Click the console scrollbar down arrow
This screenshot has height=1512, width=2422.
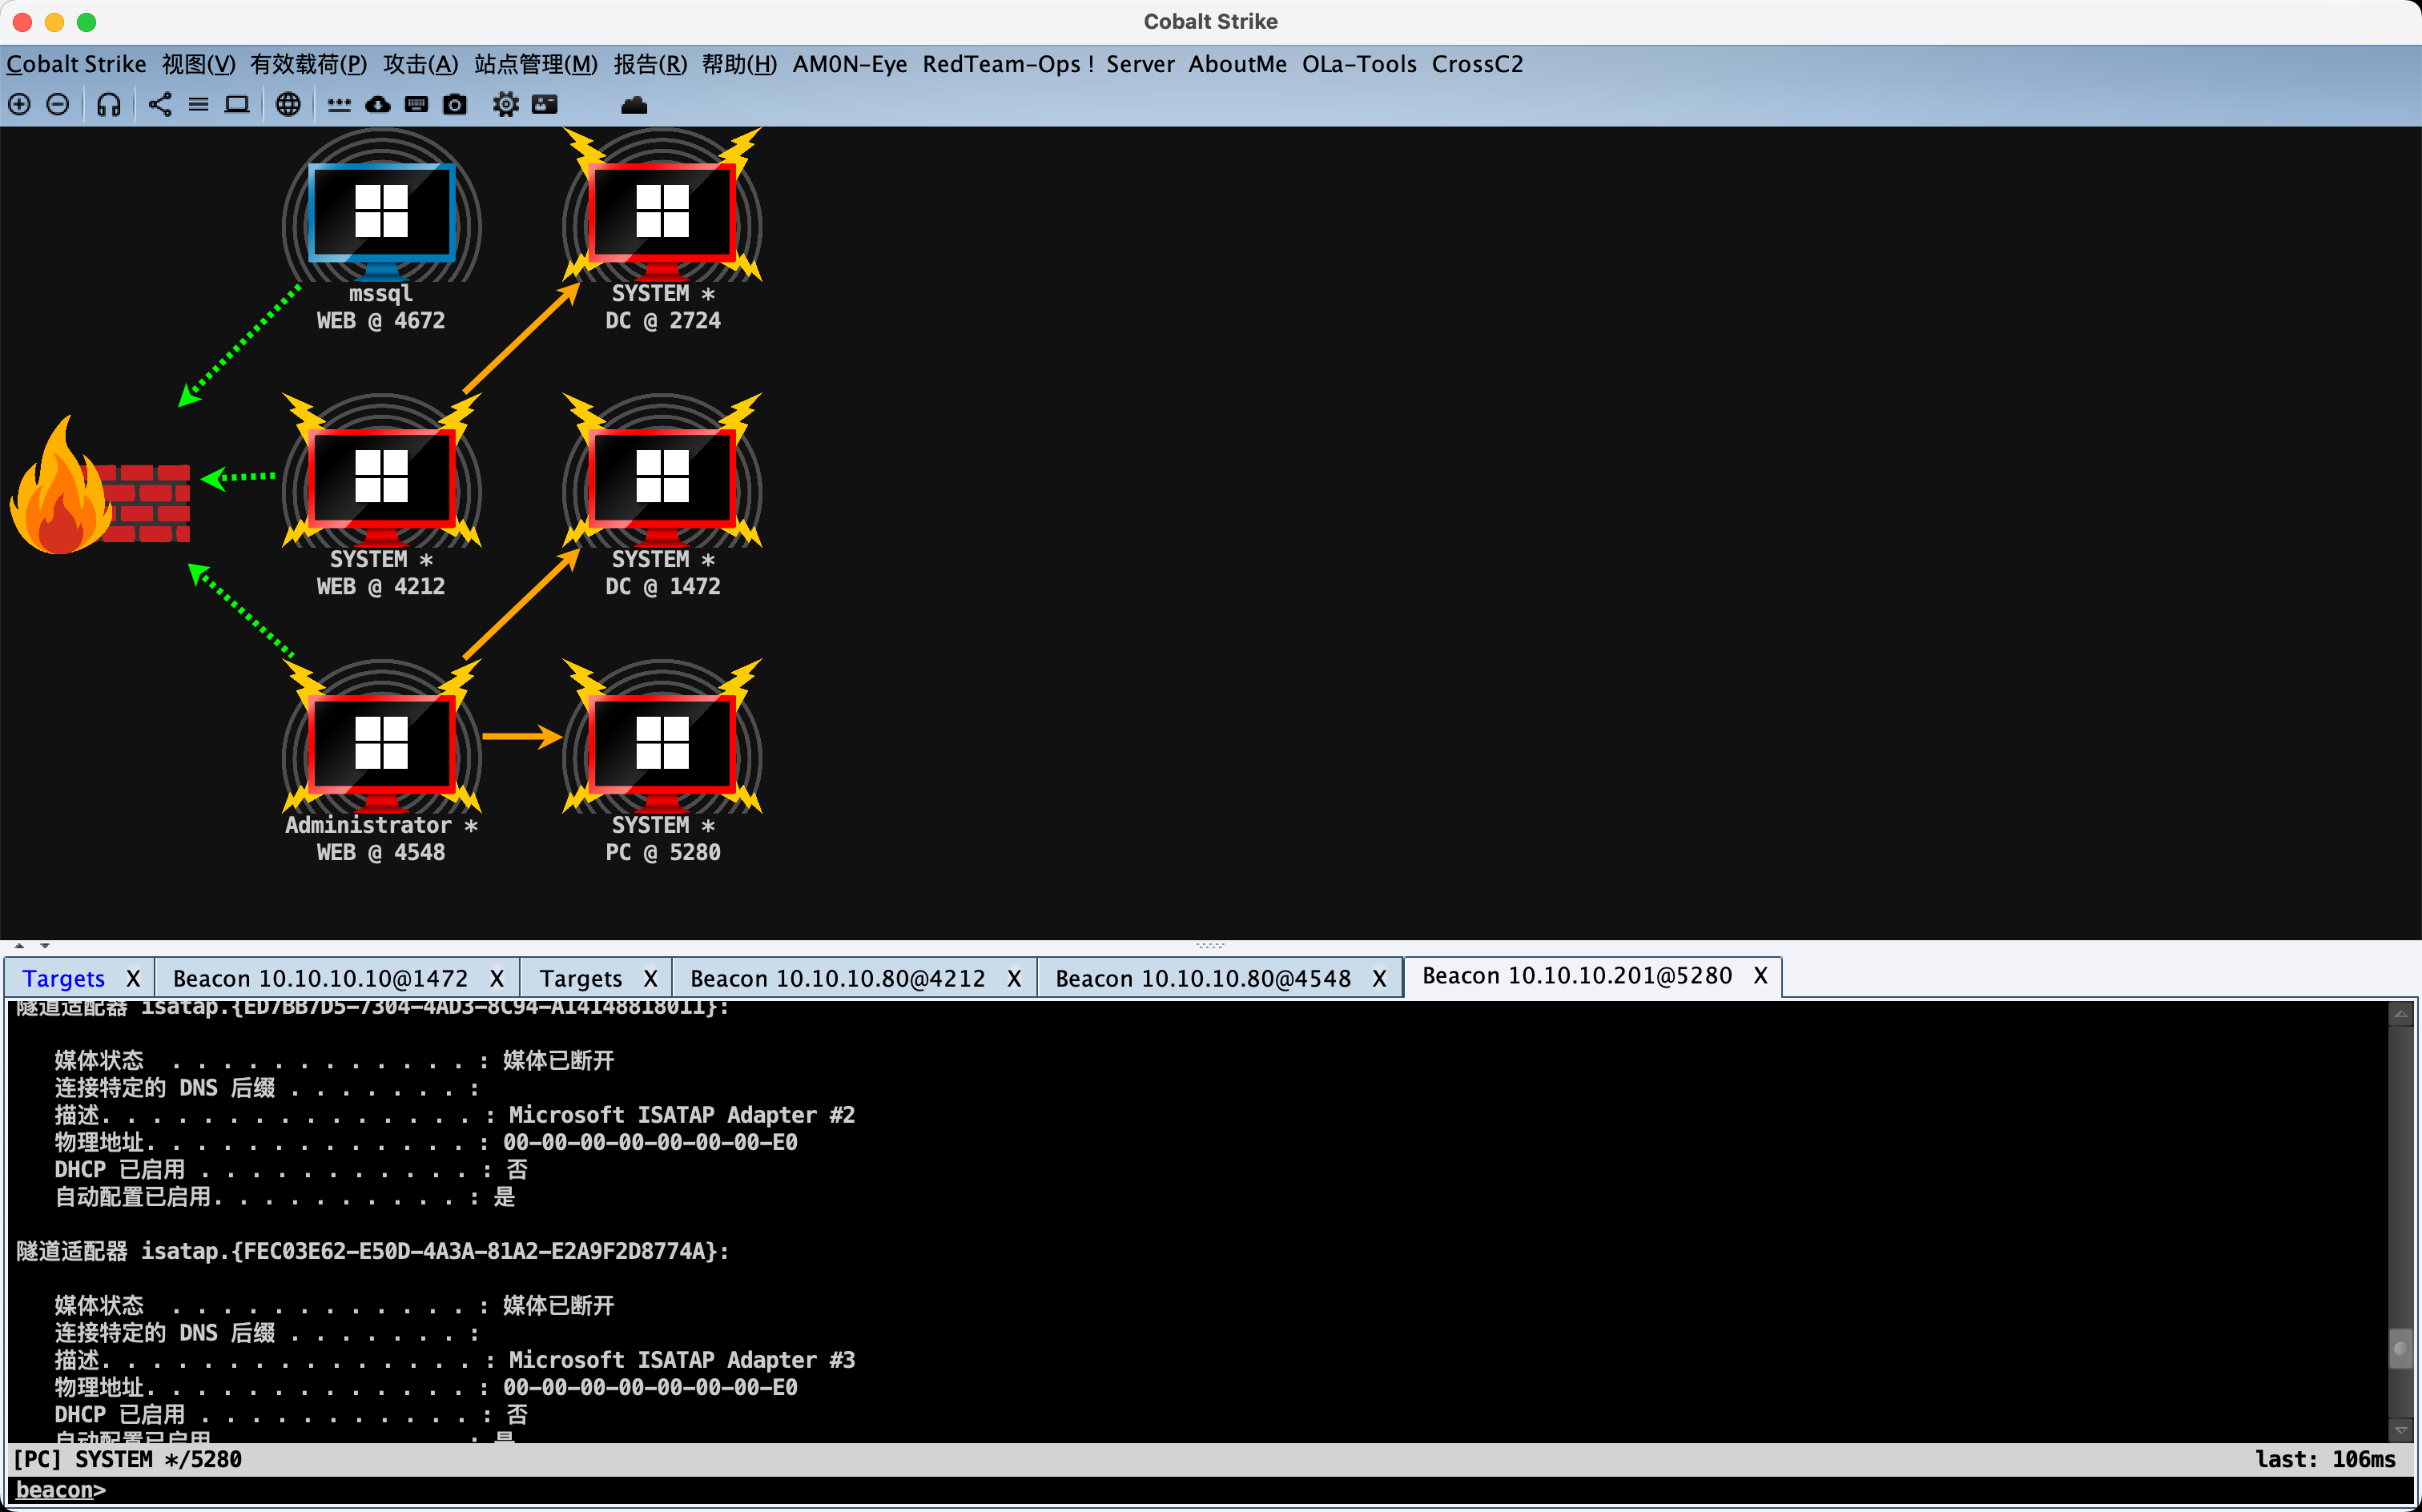[2400, 1430]
